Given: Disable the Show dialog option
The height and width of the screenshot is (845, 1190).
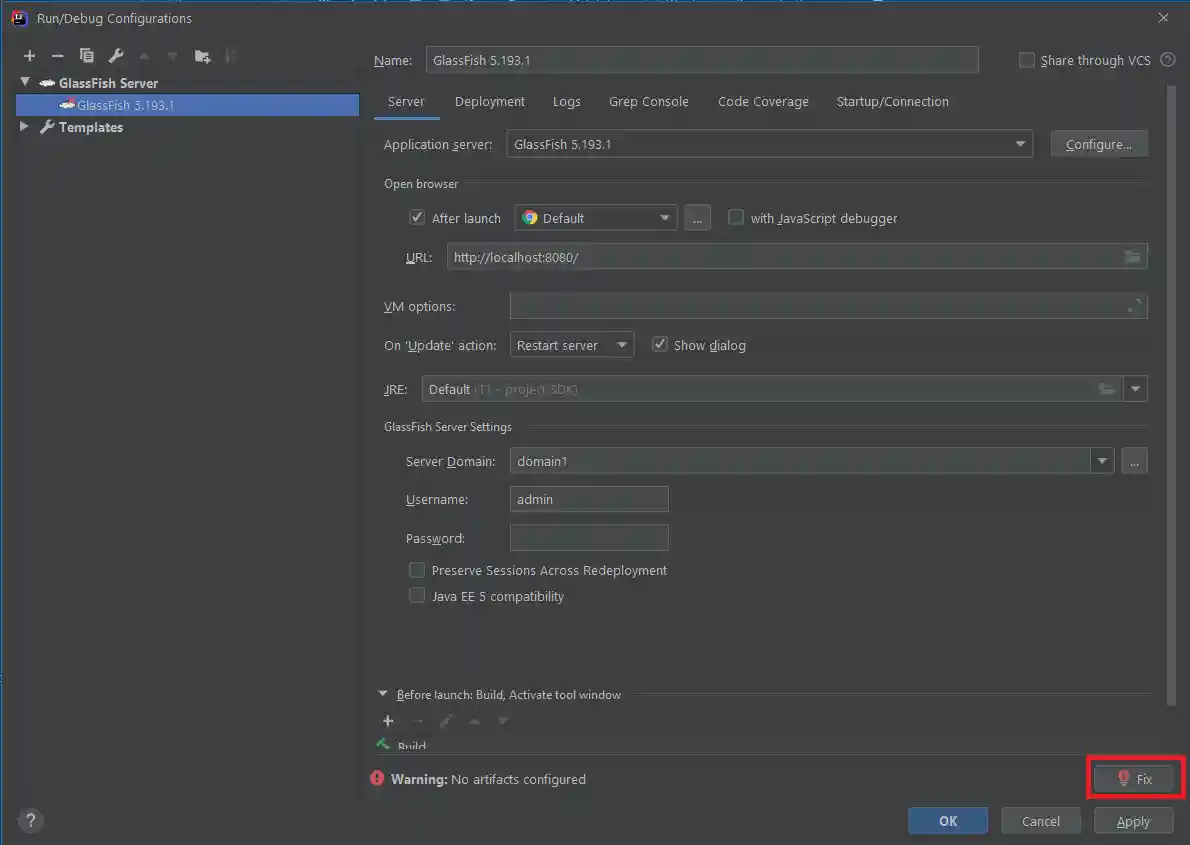Looking at the screenshot, I should [660, 344].
